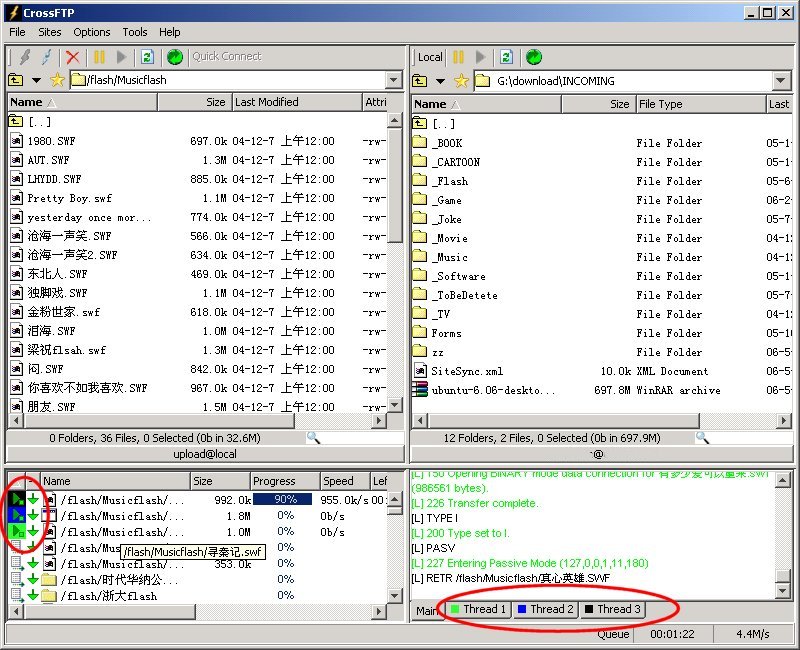This screenshot has width=800, height=650.
Task: Click the play button in local pane toolbar
Action: click(480, 57)
